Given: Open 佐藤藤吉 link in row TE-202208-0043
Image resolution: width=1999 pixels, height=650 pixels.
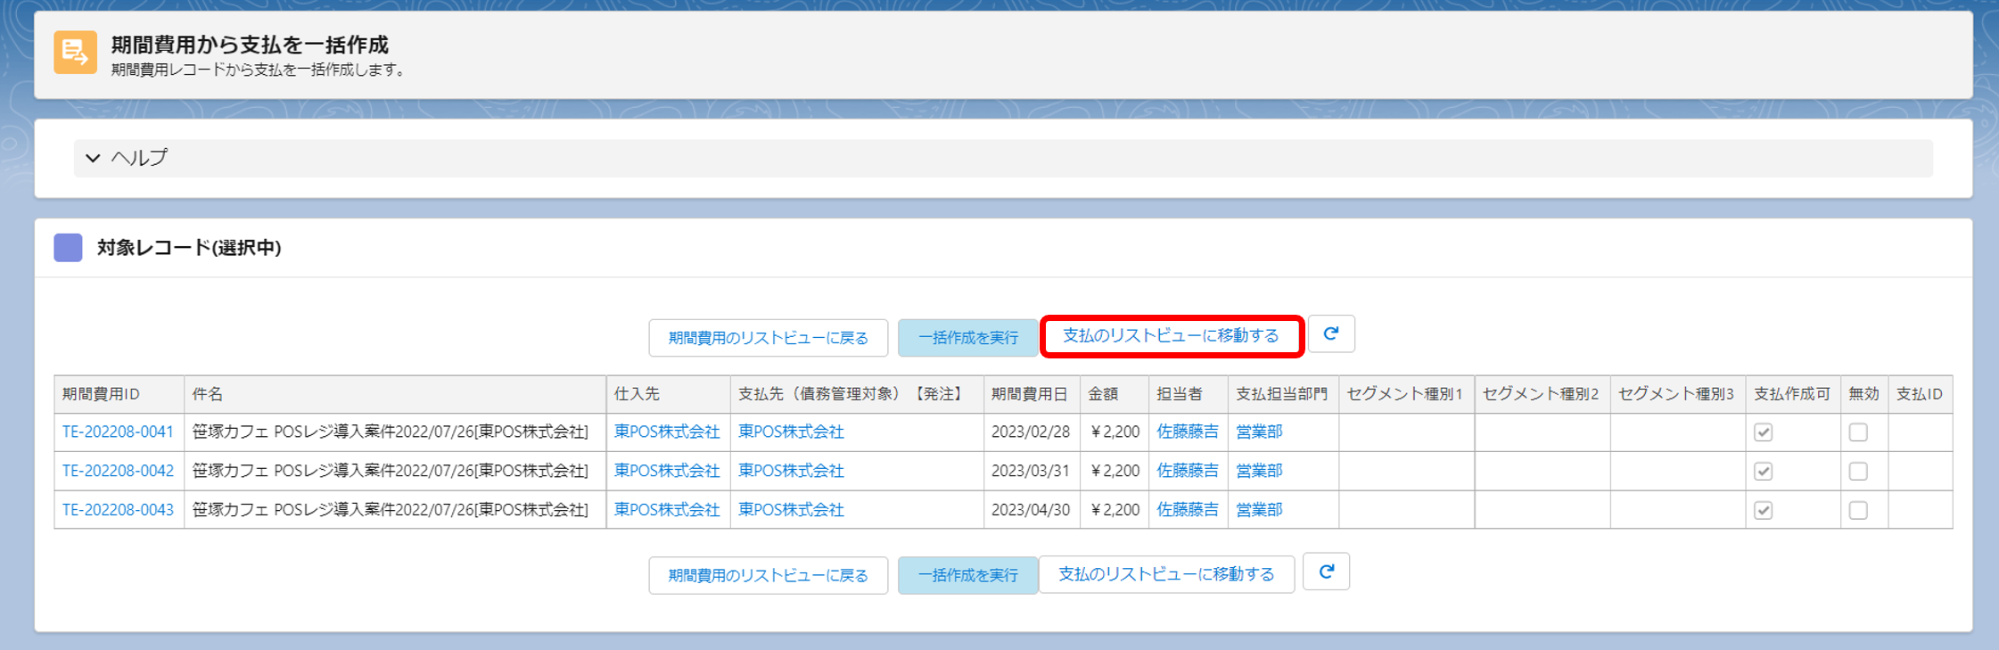Looking at the screenshot, I should tap(1188, 510).
